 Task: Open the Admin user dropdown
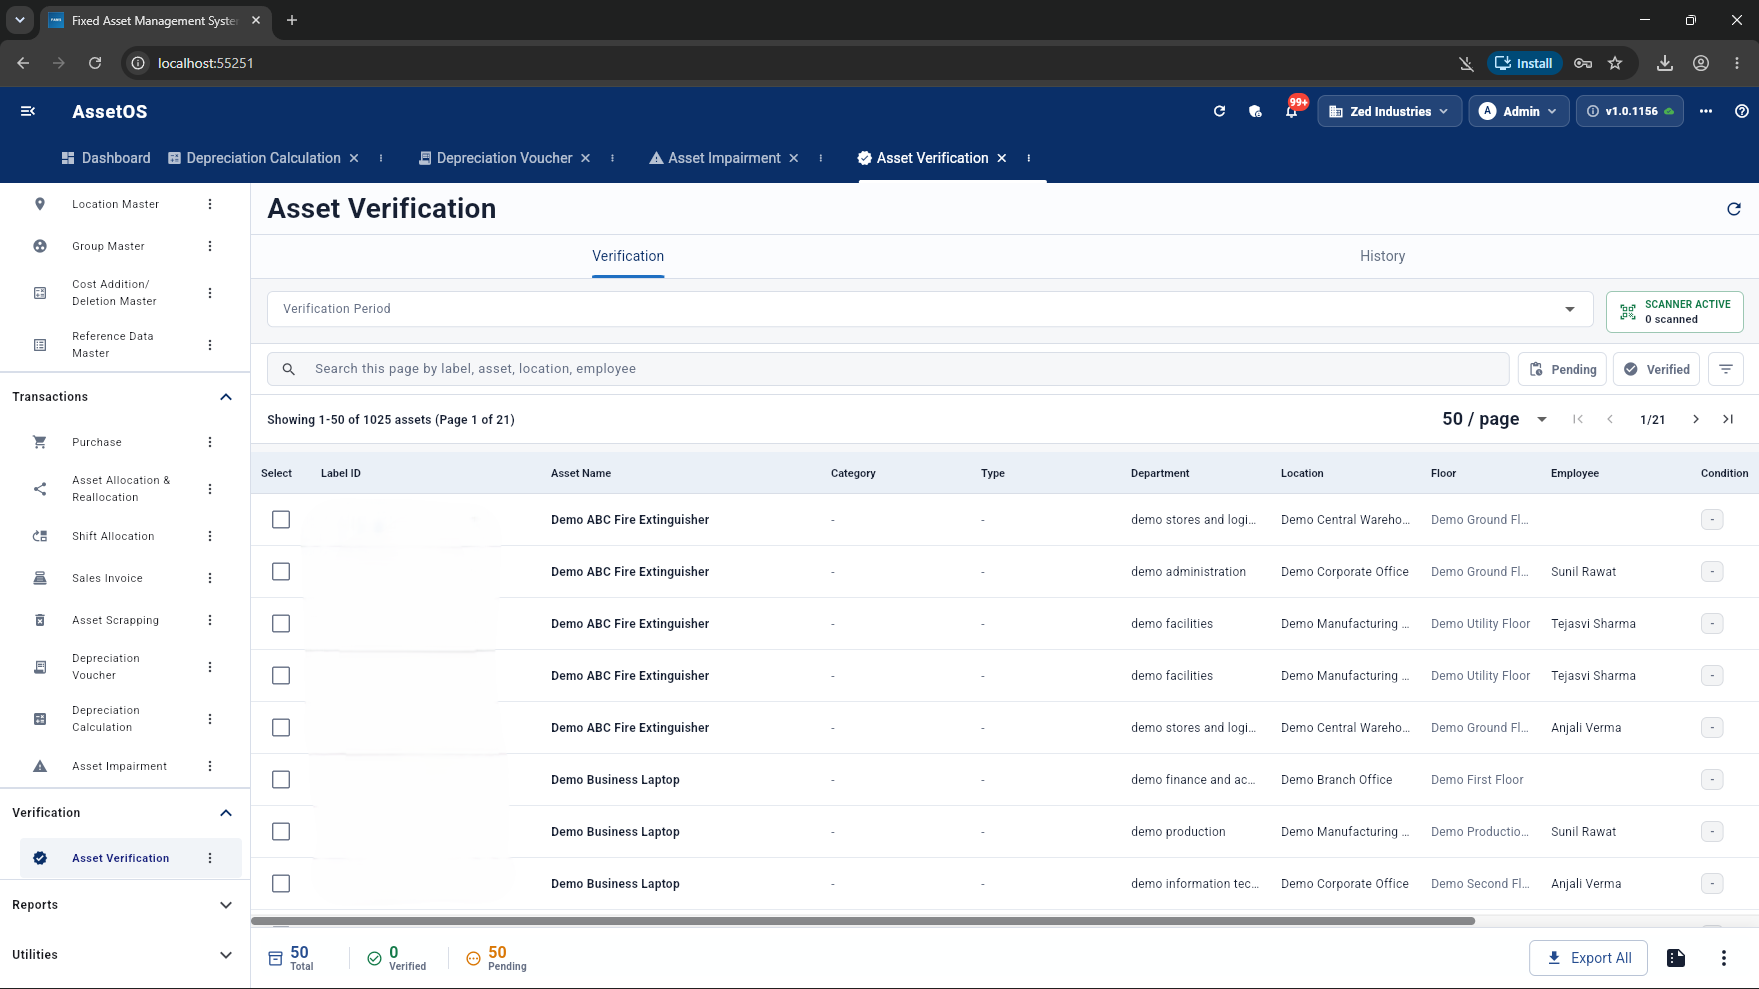pyautogui.click(x=1518, y=111)
